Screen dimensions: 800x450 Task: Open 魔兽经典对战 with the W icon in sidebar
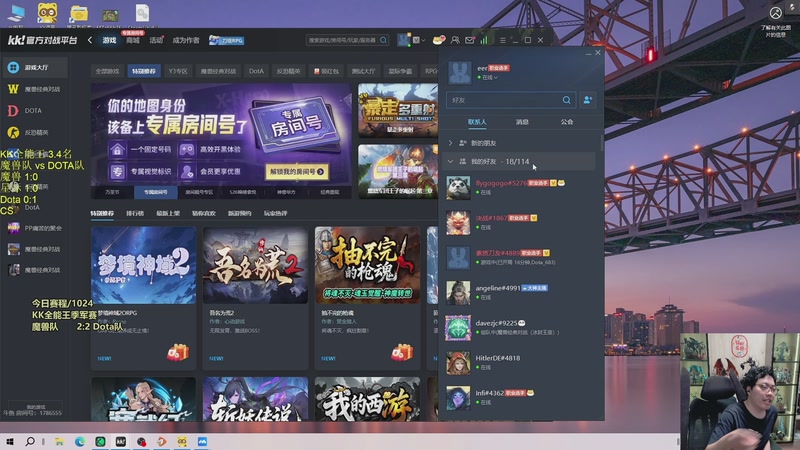34,89
